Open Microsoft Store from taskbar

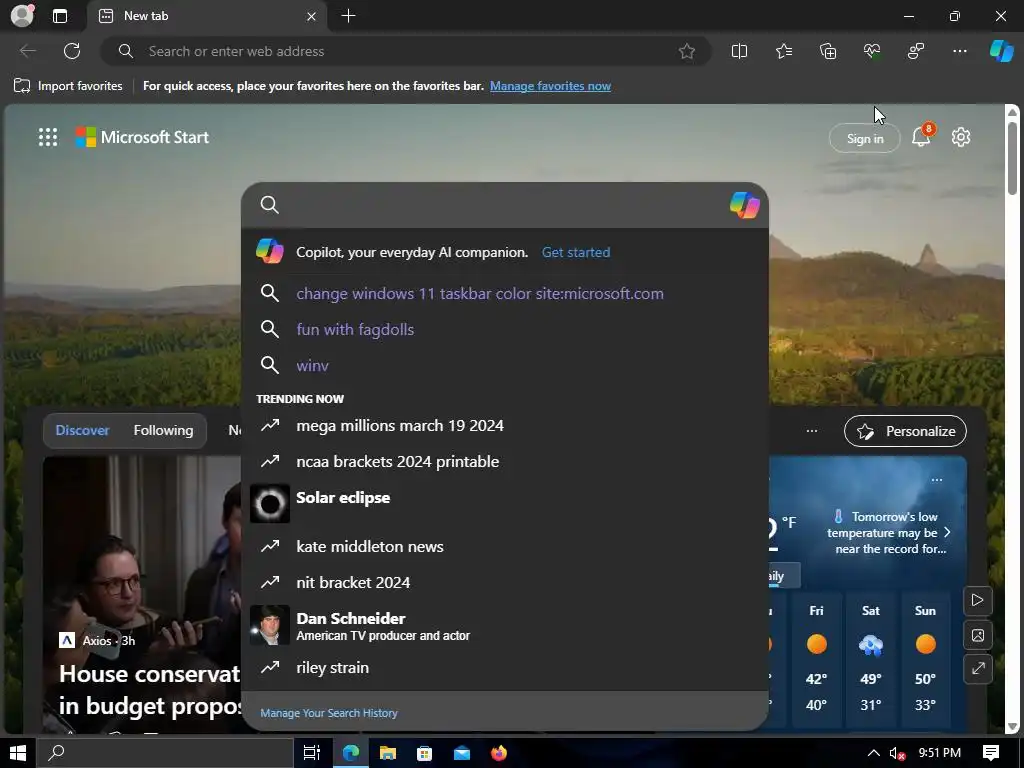(424, 753)
